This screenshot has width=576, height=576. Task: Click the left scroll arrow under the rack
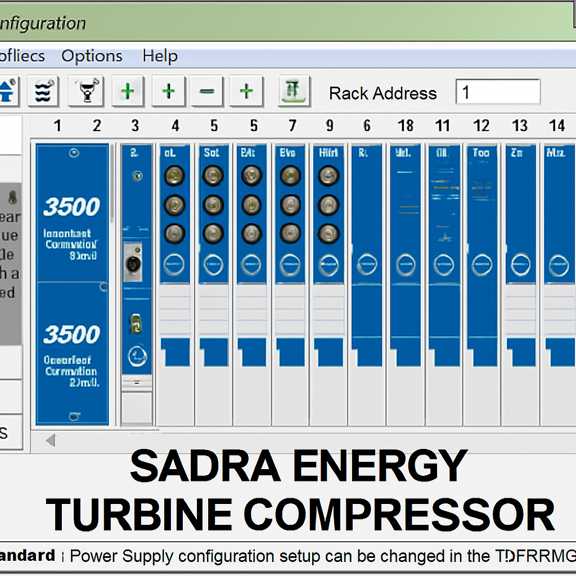[51, 440]
